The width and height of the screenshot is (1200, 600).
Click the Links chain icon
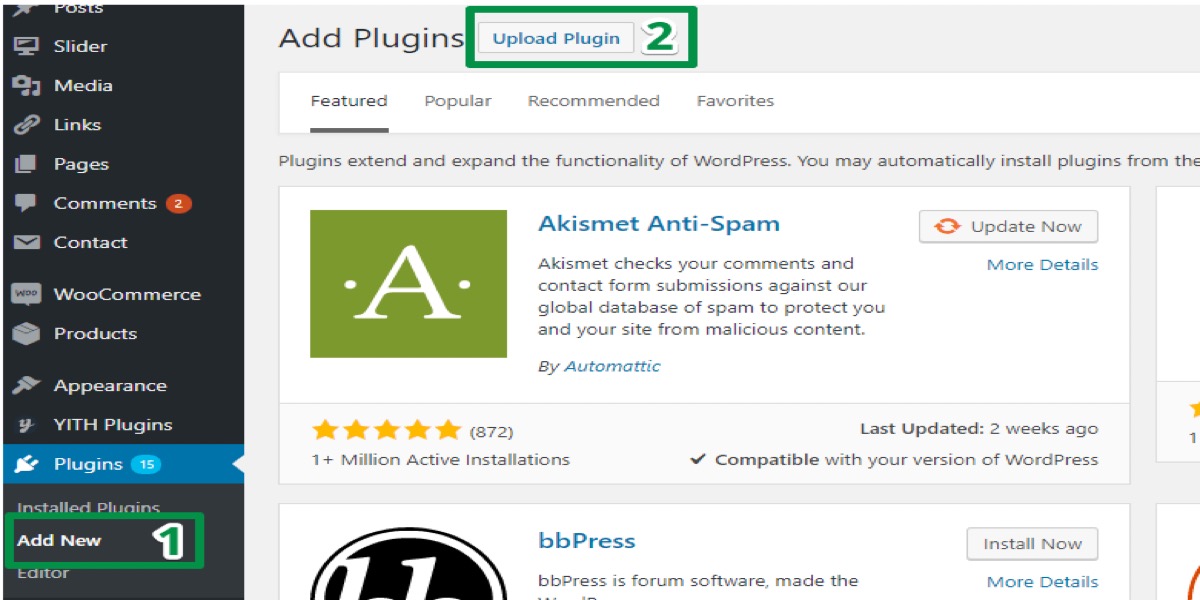click(26, 125)
